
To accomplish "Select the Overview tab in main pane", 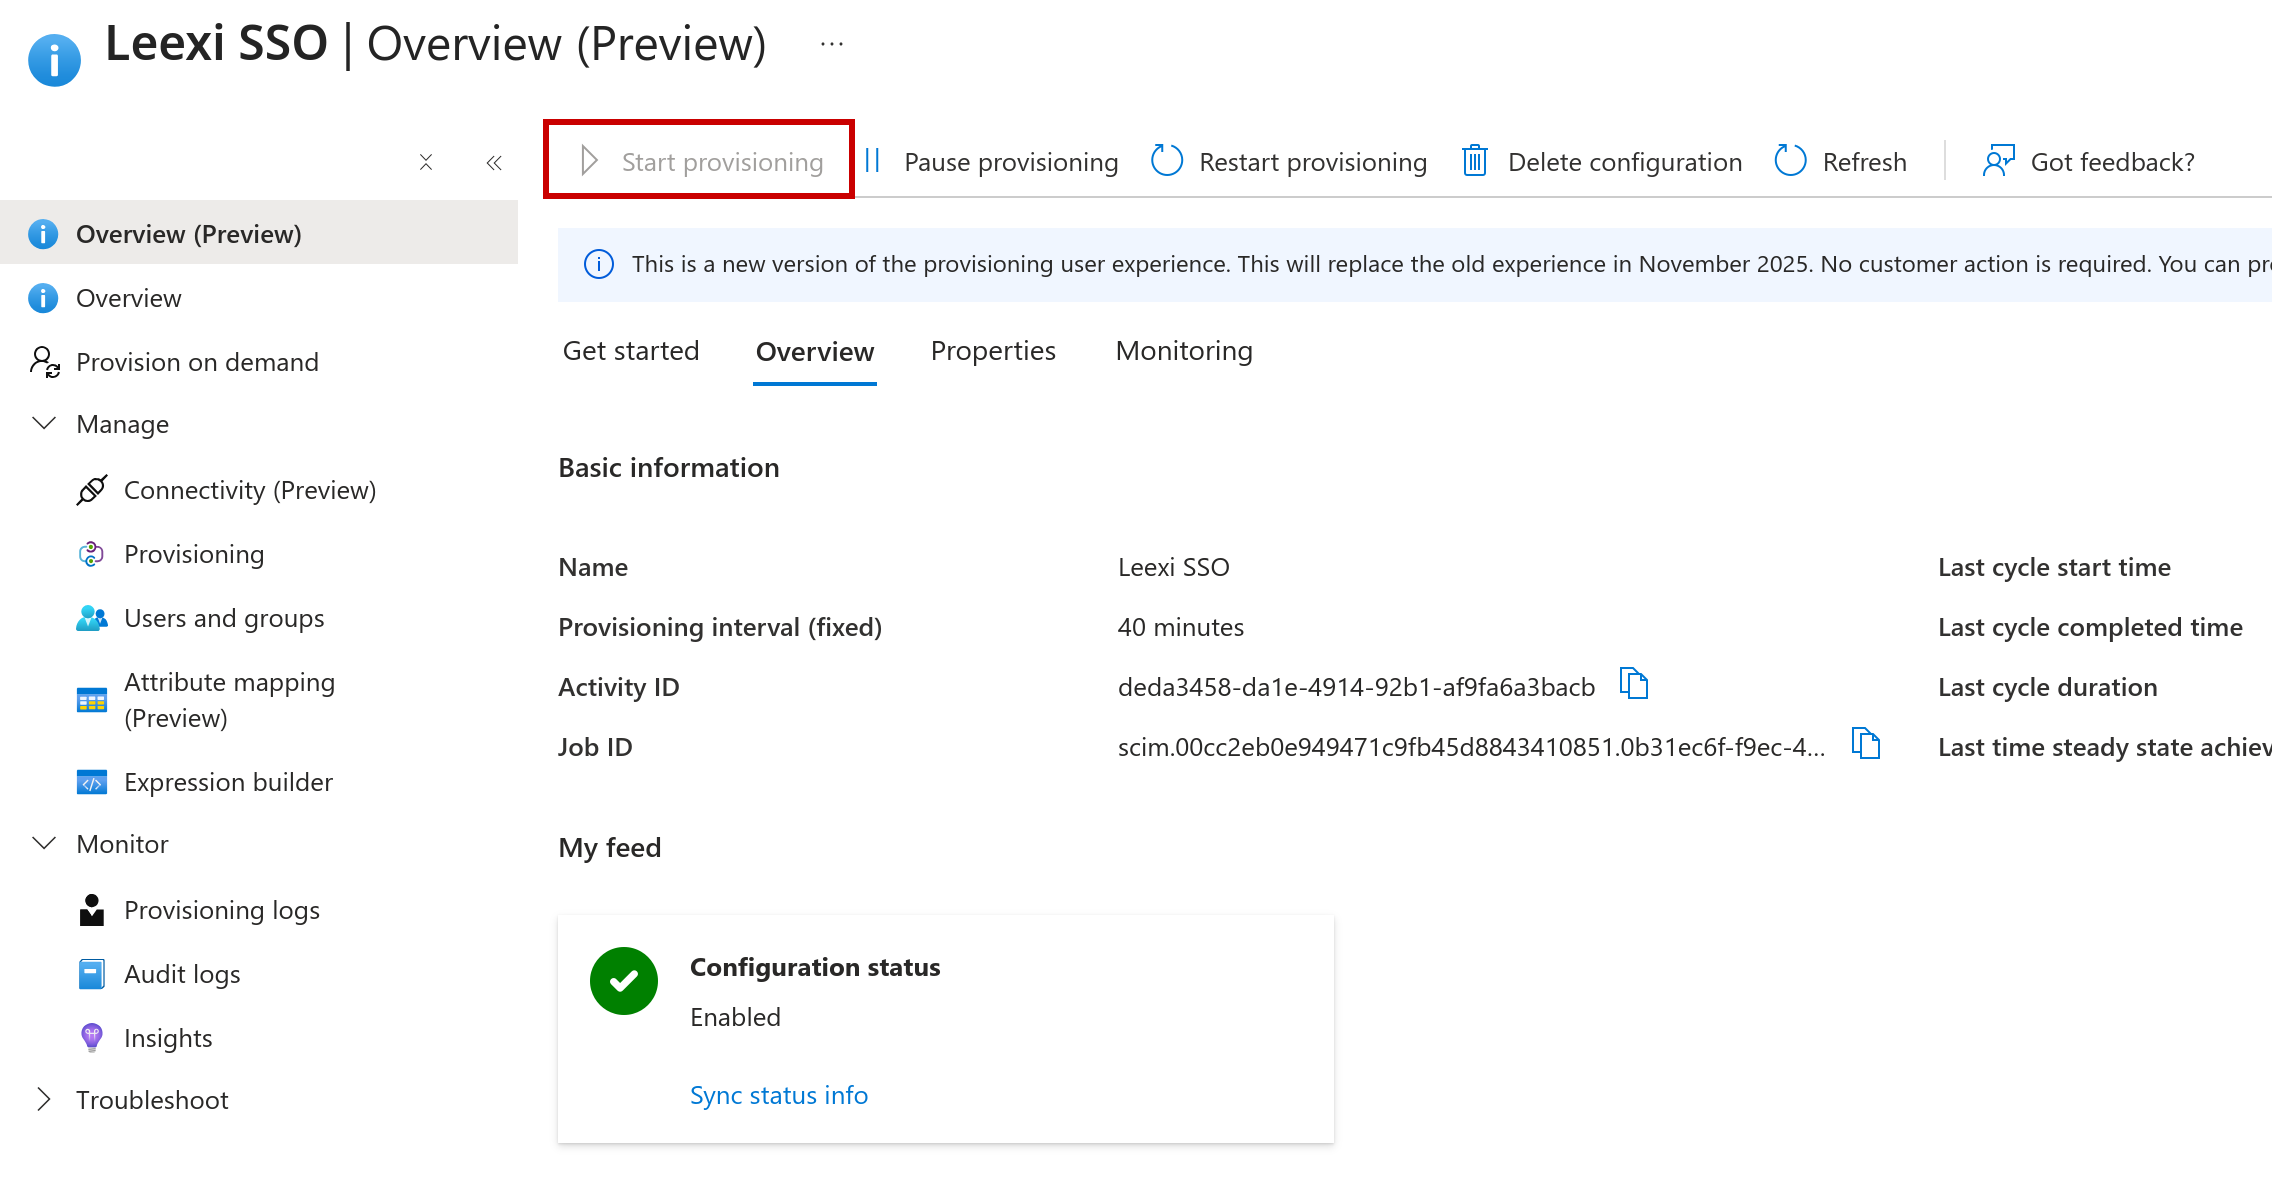I will tap(815, 352).
